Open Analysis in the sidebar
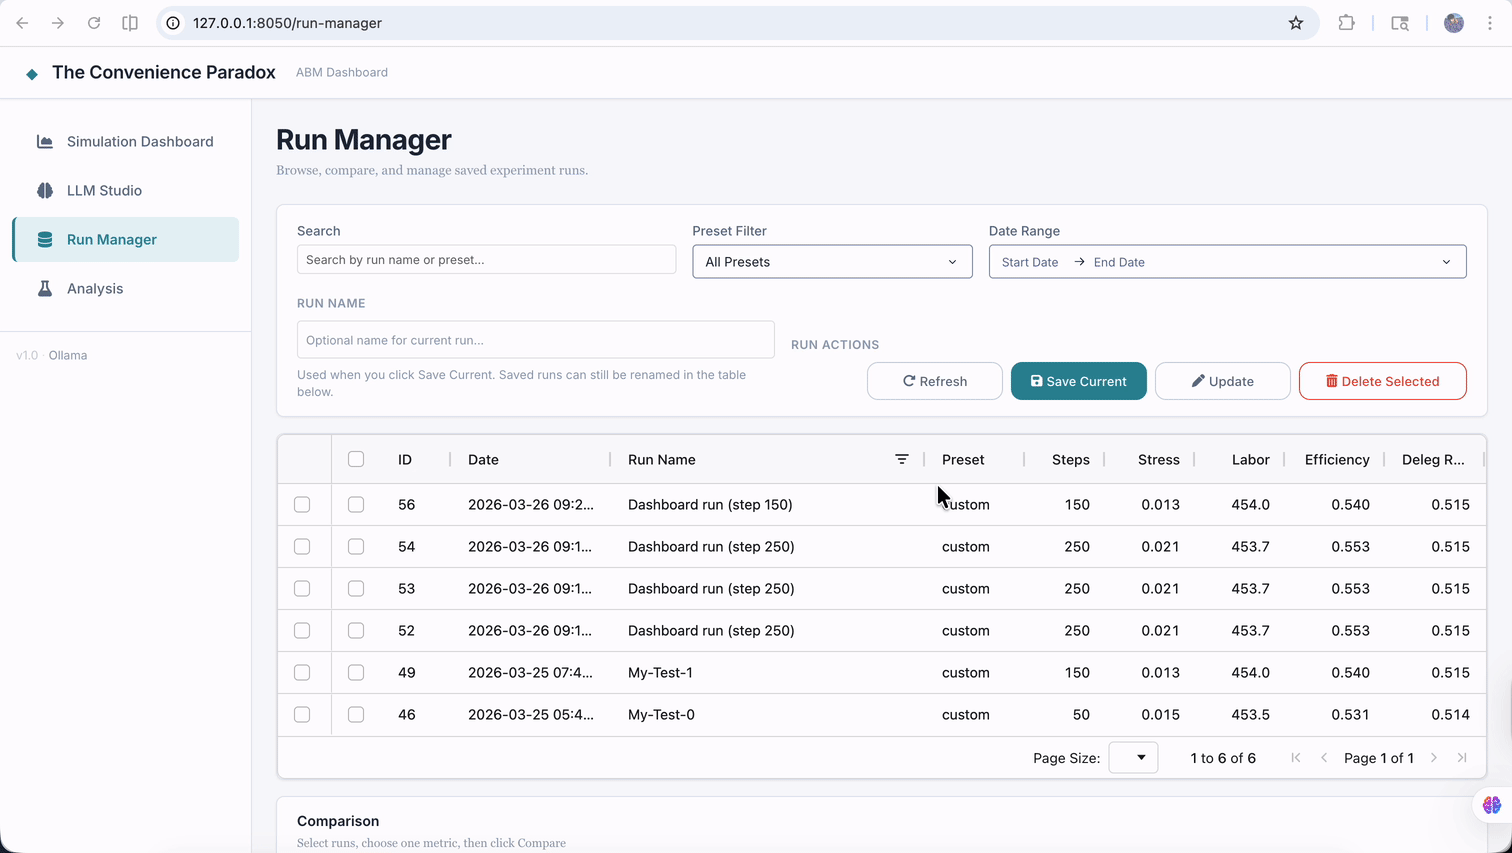1512x853 pixels. (x=126, y=289)
